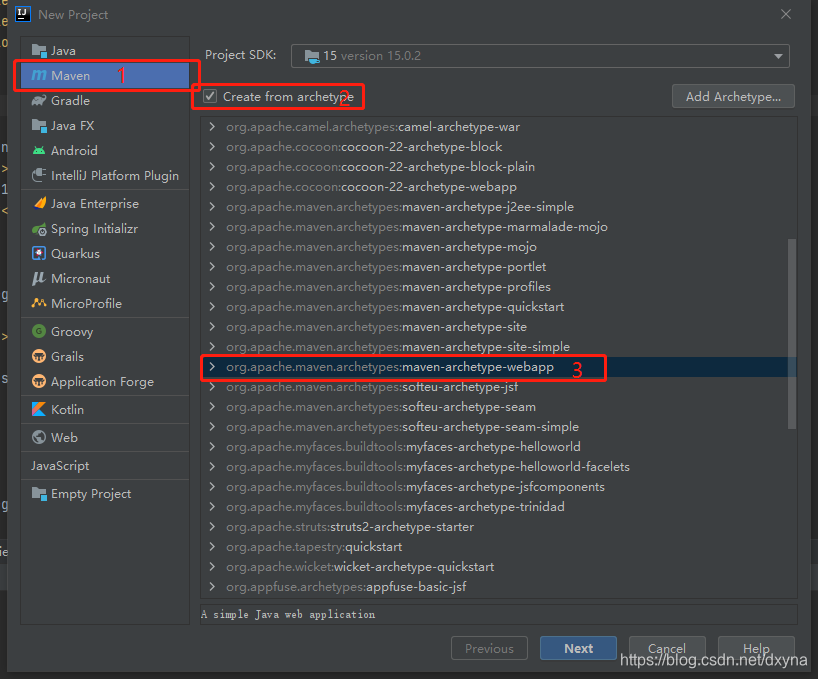Expand maven-archetype-quickstart chevron

(212, 307)
